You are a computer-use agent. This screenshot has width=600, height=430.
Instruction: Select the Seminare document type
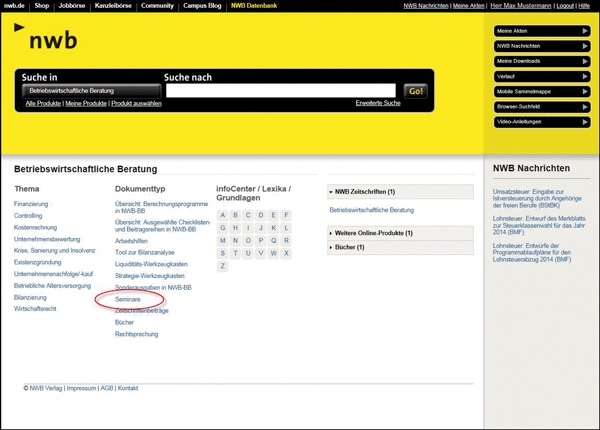tap(127, 299)
